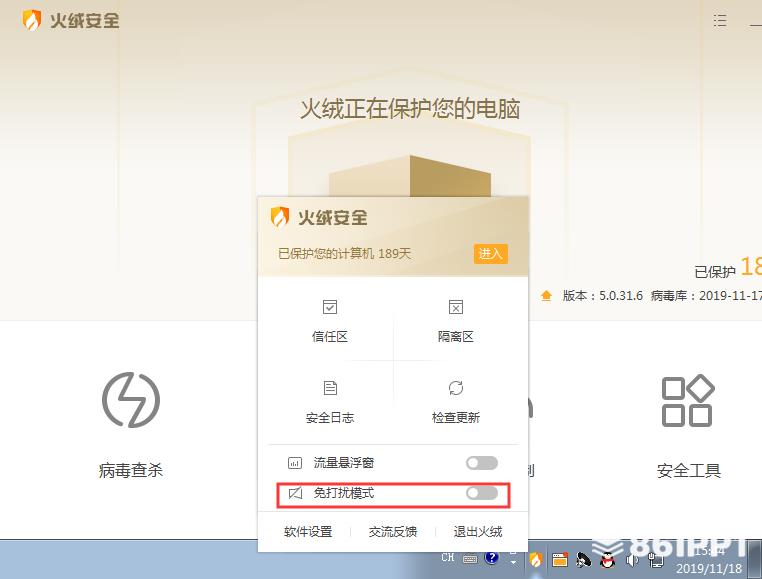762x579 pixels.
Task: Open the 安全工具 grid icon
Action: [688, 401]
